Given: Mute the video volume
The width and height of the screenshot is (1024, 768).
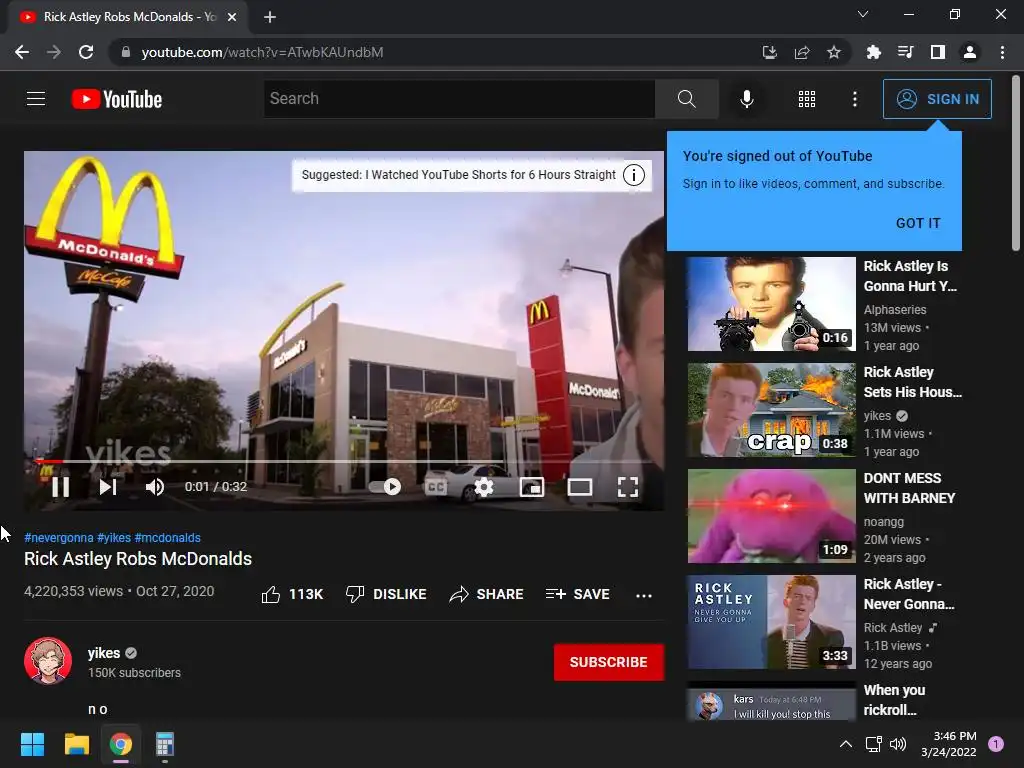Looking at the screenshot, I should [155, 487].
